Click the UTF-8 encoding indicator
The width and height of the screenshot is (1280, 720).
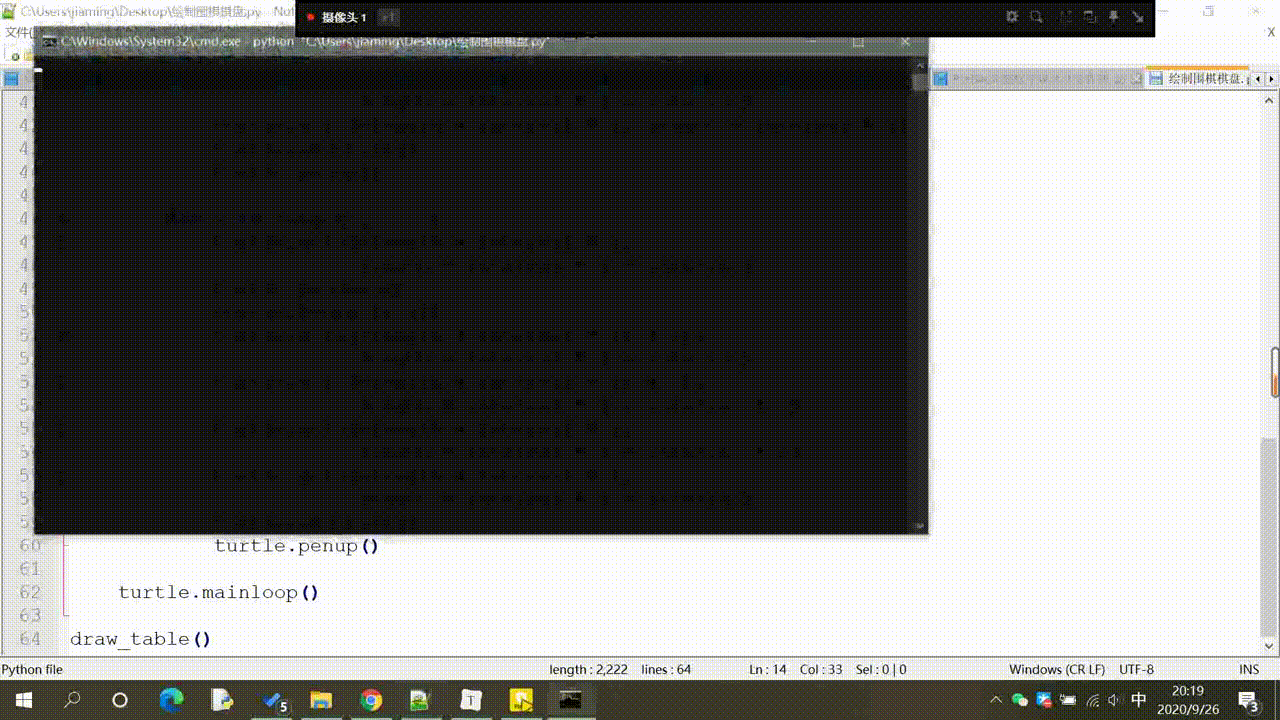pos(1136,669)
